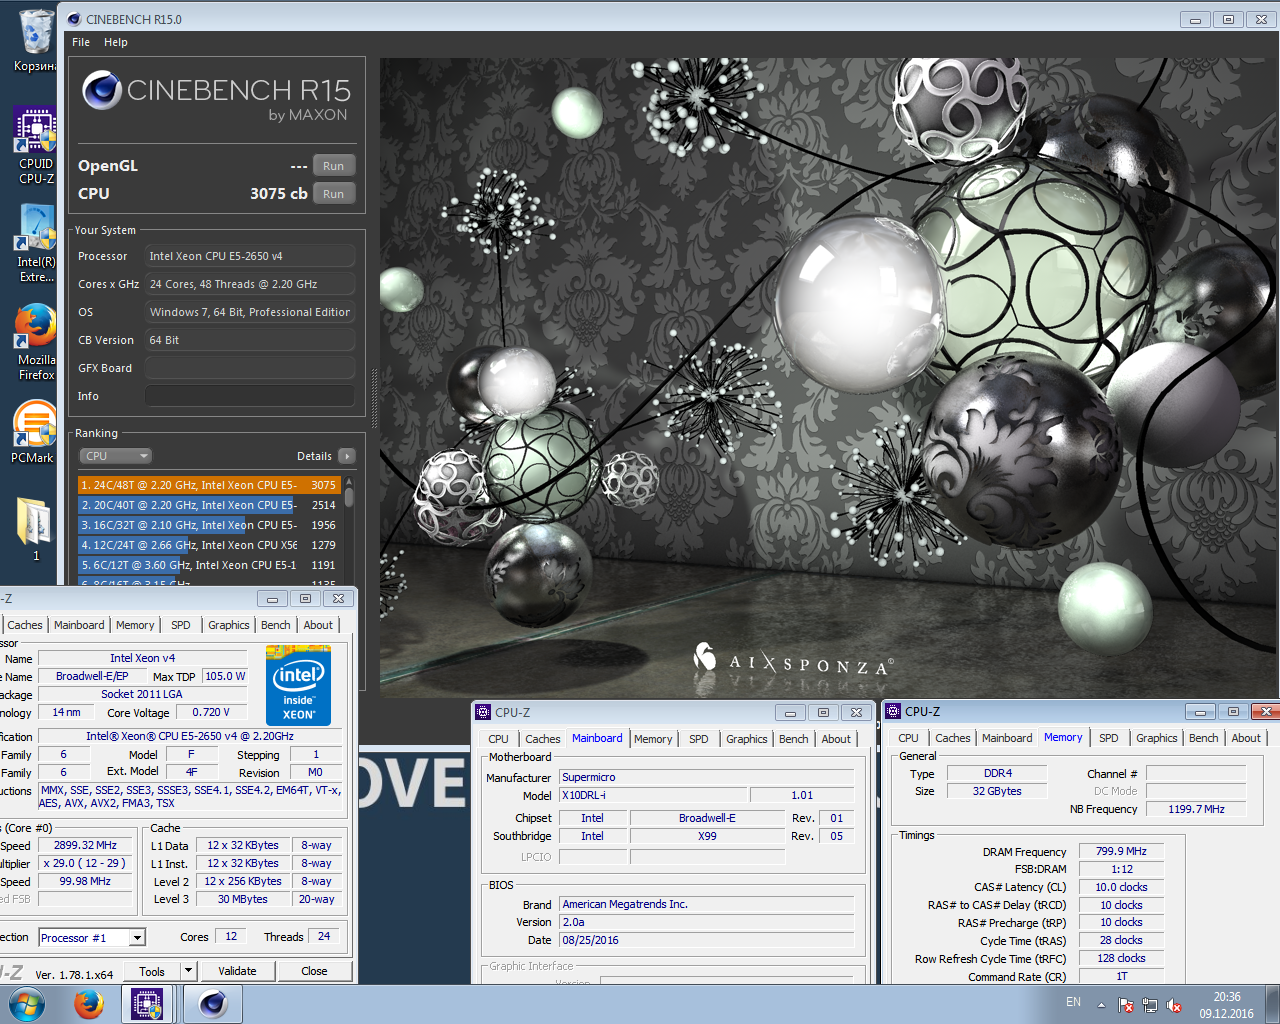This screenshot has height=1024, width=1280.
Task: Open the network tray icon
Action: [x=1150, y=1005]
